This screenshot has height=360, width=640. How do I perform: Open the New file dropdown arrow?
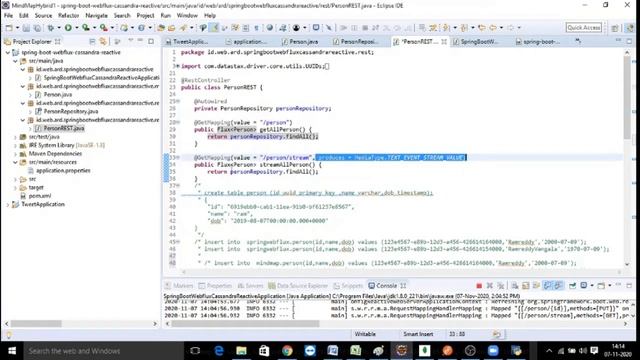[17, 28]
